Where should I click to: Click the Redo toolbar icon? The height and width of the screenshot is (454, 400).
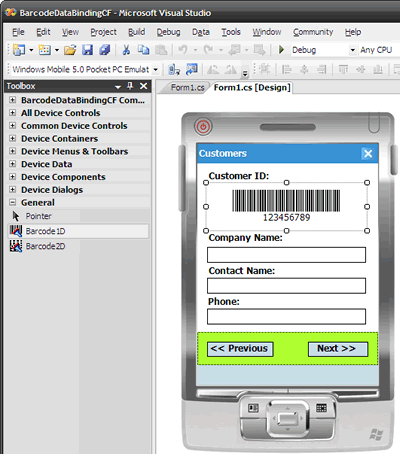pyautogui.click(x=208, y=50)
